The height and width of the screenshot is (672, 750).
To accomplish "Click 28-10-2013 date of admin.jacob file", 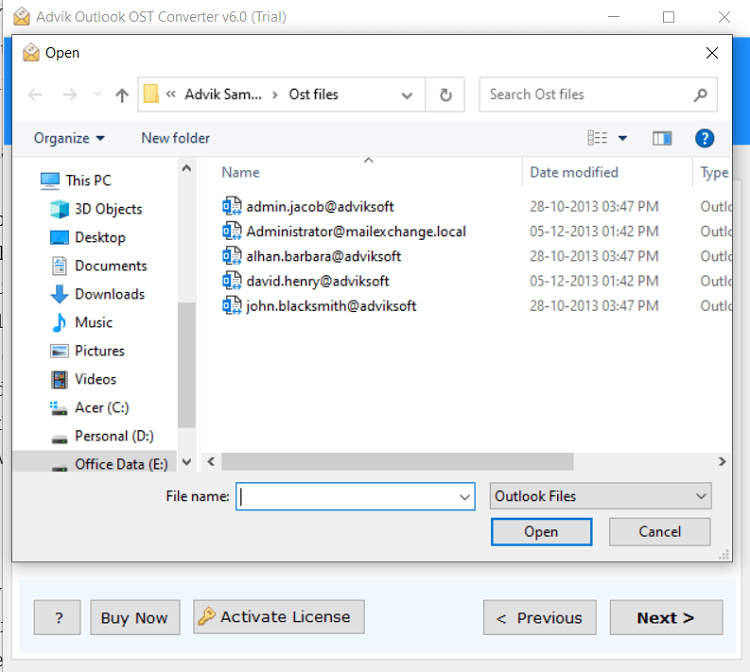I will (x=594, y=207).
